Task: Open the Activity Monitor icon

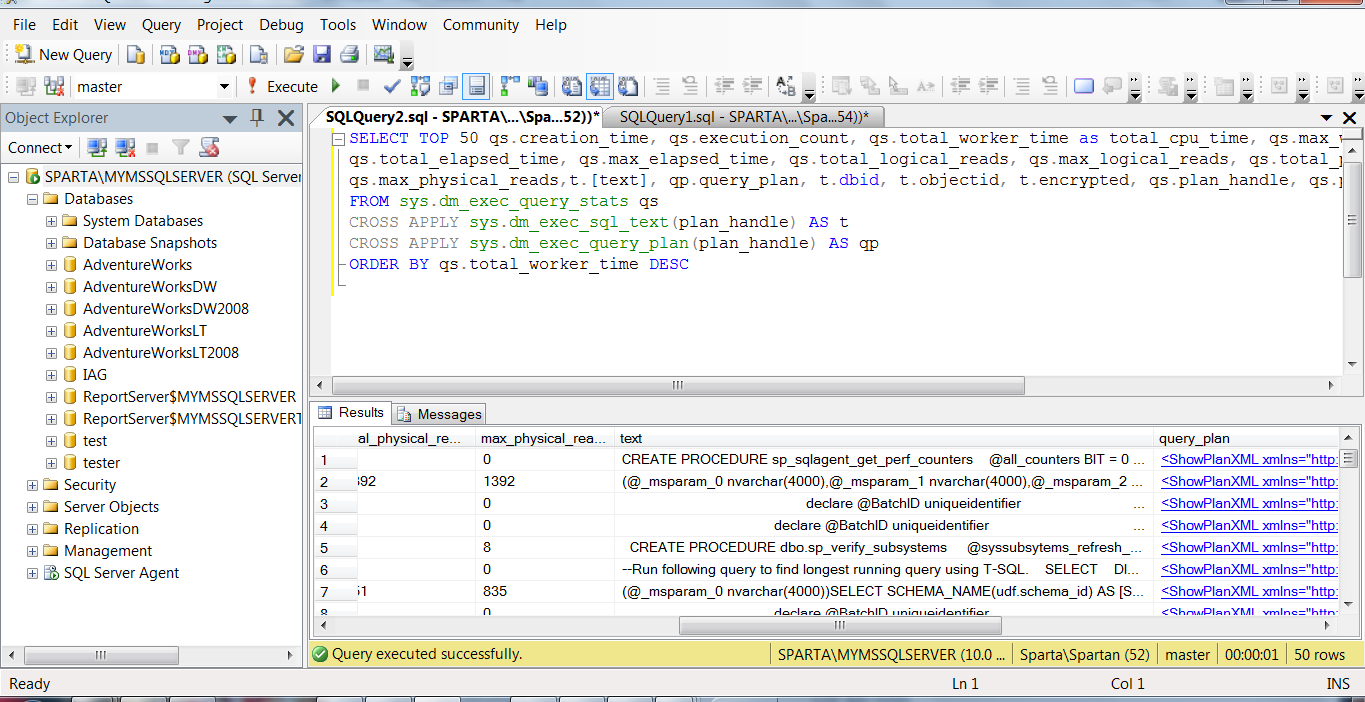Action: click(383, 55)
